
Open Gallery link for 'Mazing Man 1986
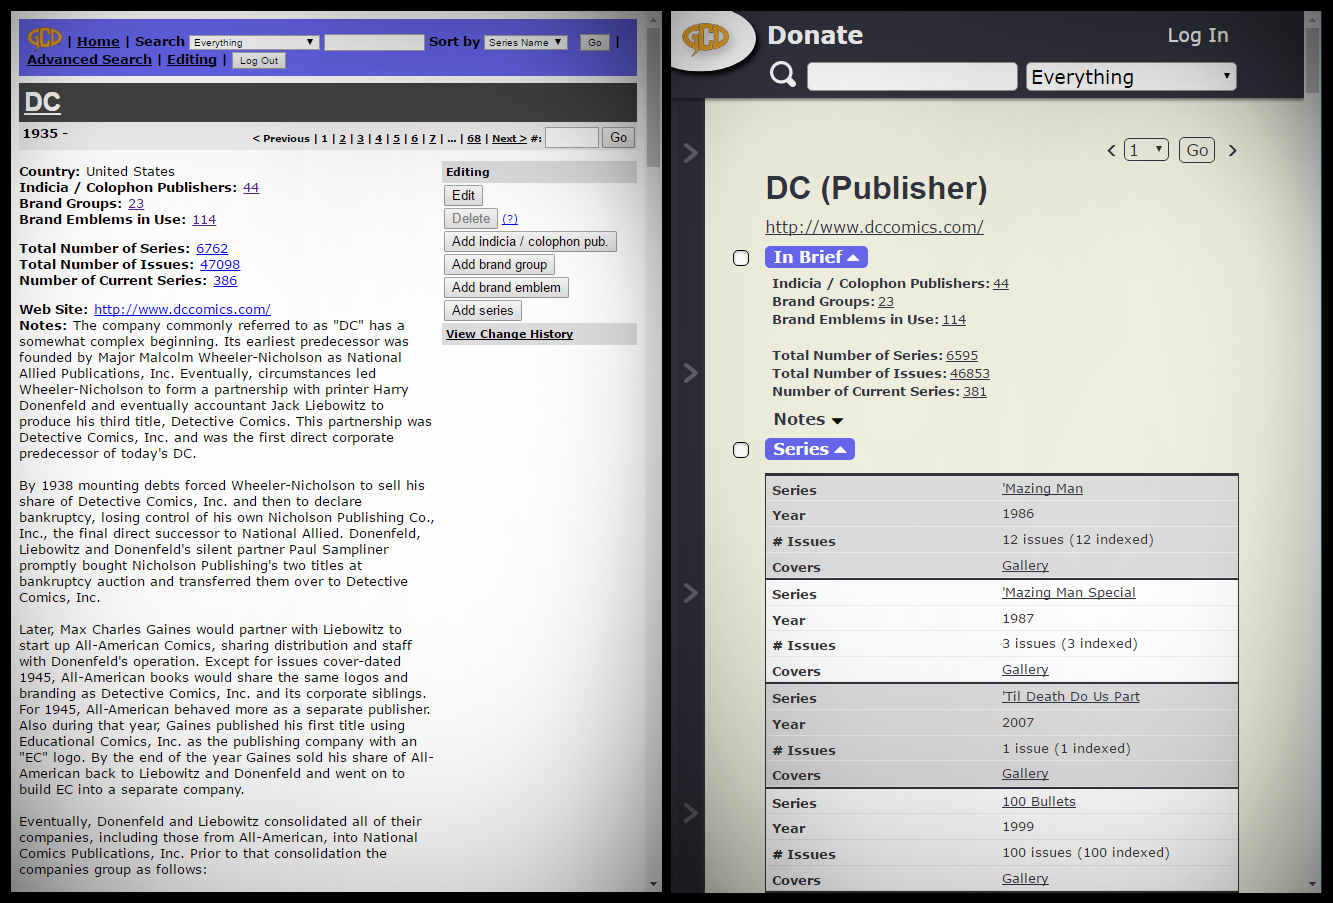(x=1025, y=566)
